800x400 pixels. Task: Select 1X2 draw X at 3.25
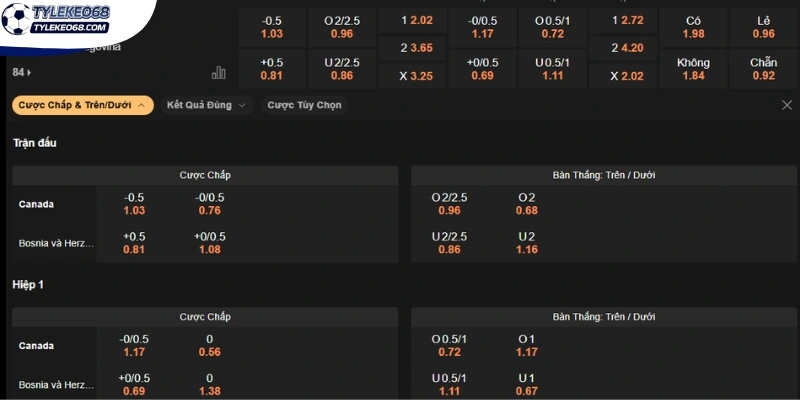tap(412, 76)
